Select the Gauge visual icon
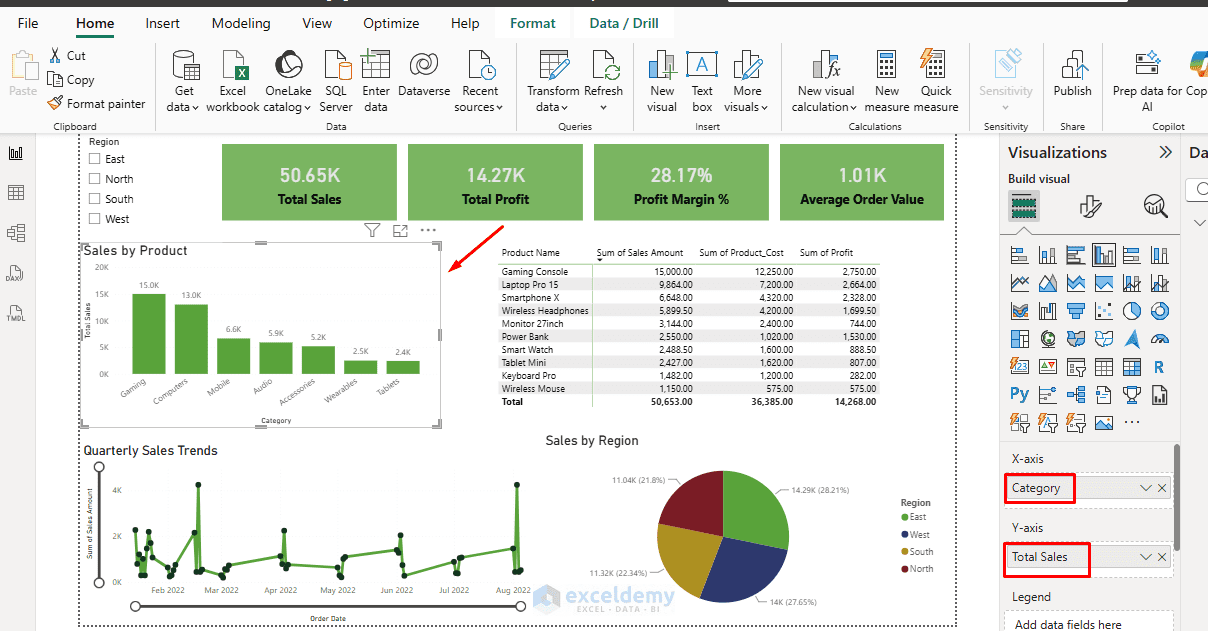The height and width of the screenshot is (631, 1208). [x=1160, y=339]
